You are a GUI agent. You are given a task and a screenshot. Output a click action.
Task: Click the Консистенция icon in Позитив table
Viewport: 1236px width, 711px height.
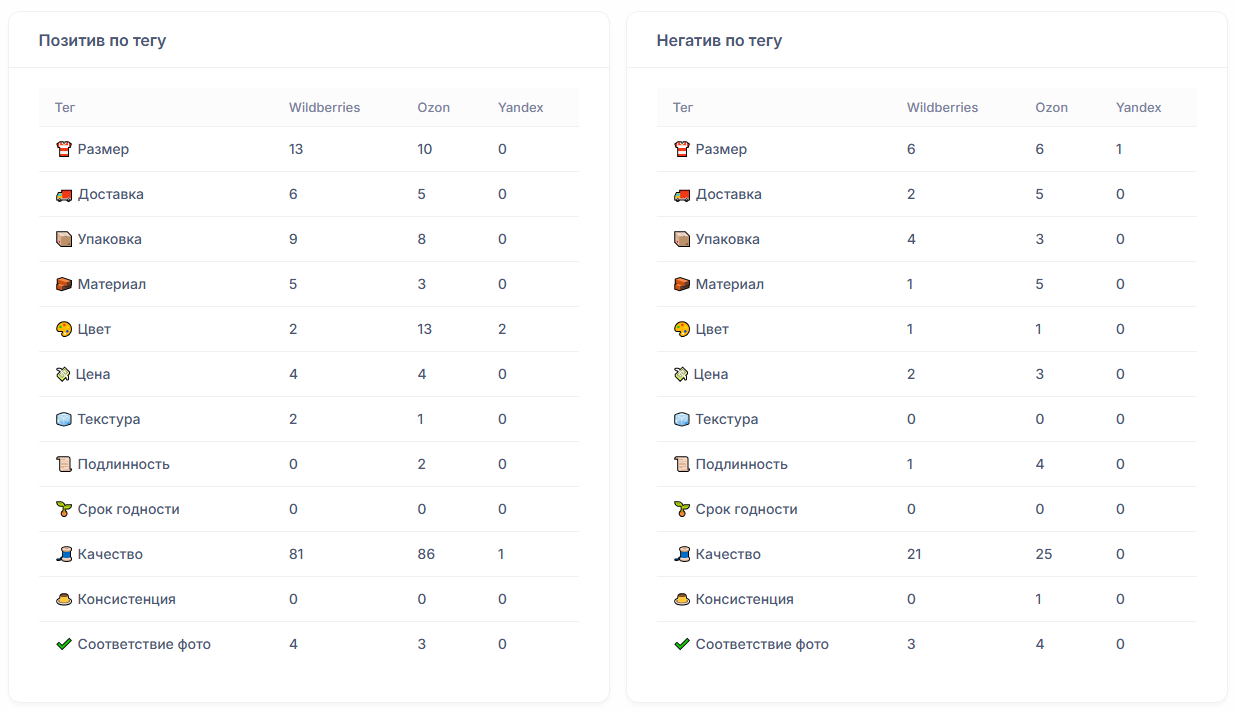(x=64, y=600)
